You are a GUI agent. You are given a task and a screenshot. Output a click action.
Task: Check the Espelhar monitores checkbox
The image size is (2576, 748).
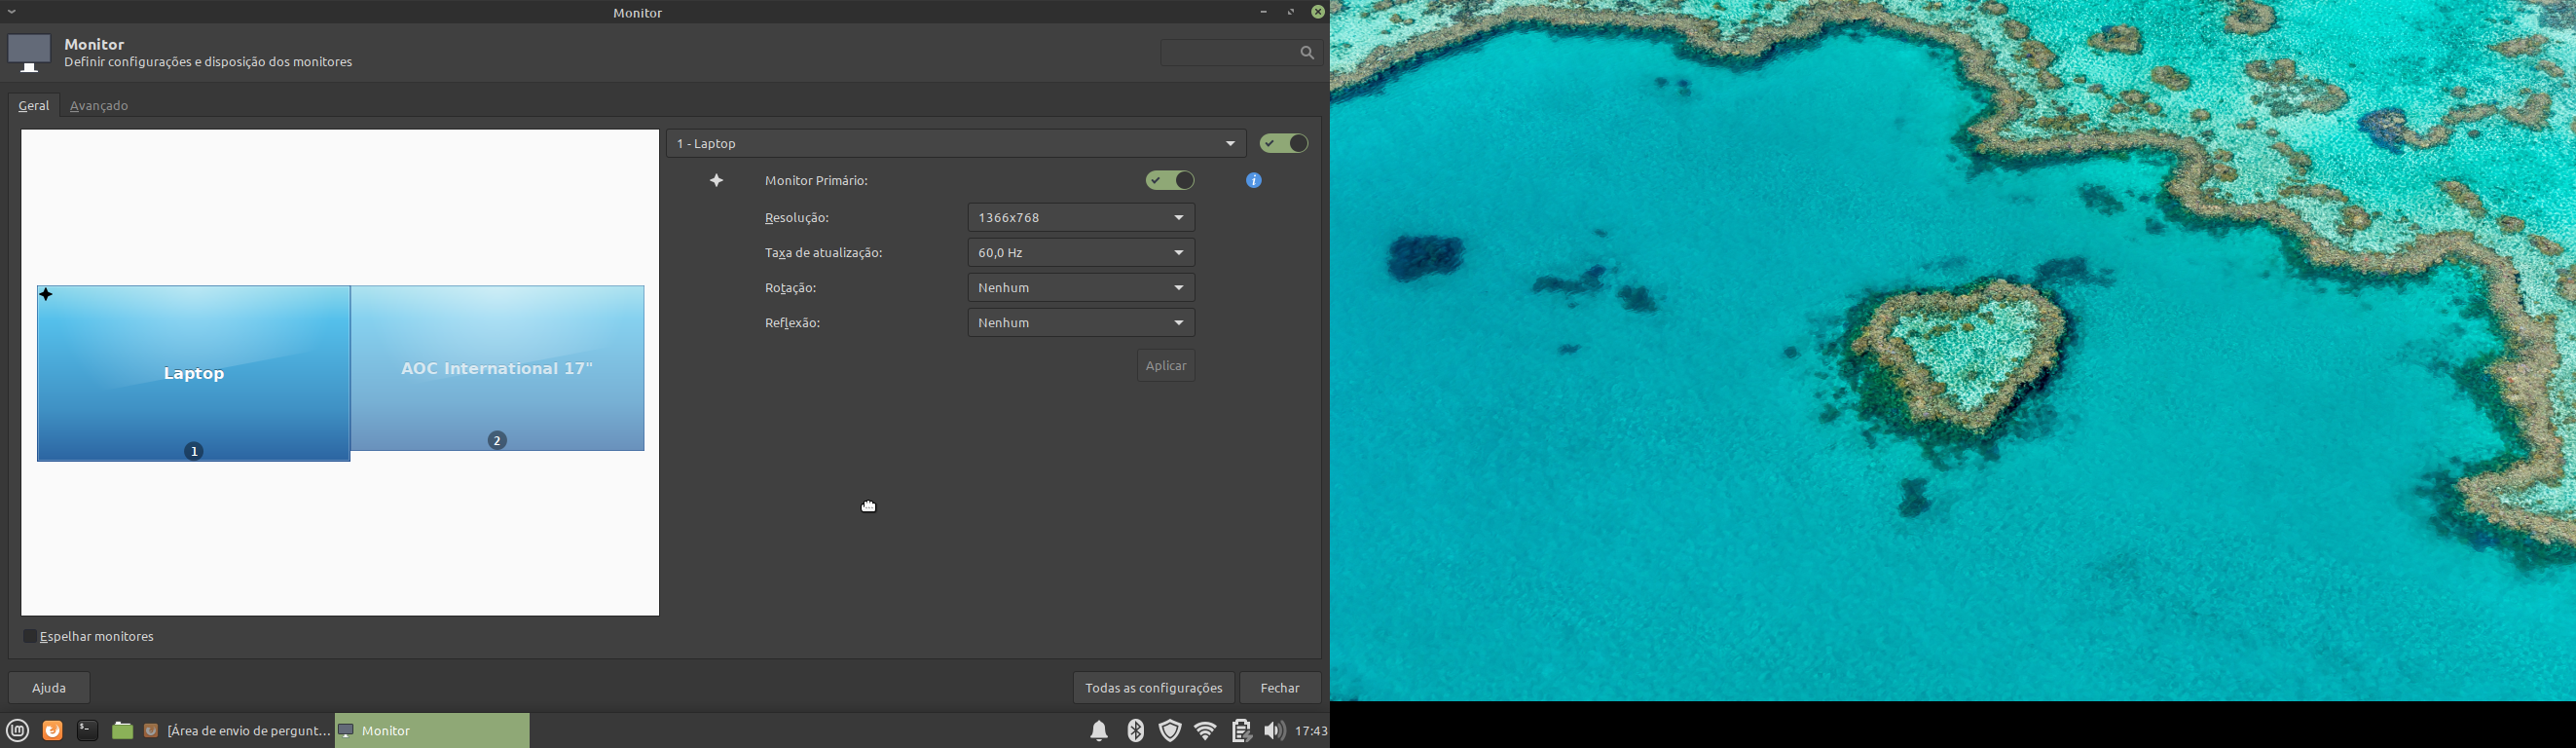tap(30, 637)
